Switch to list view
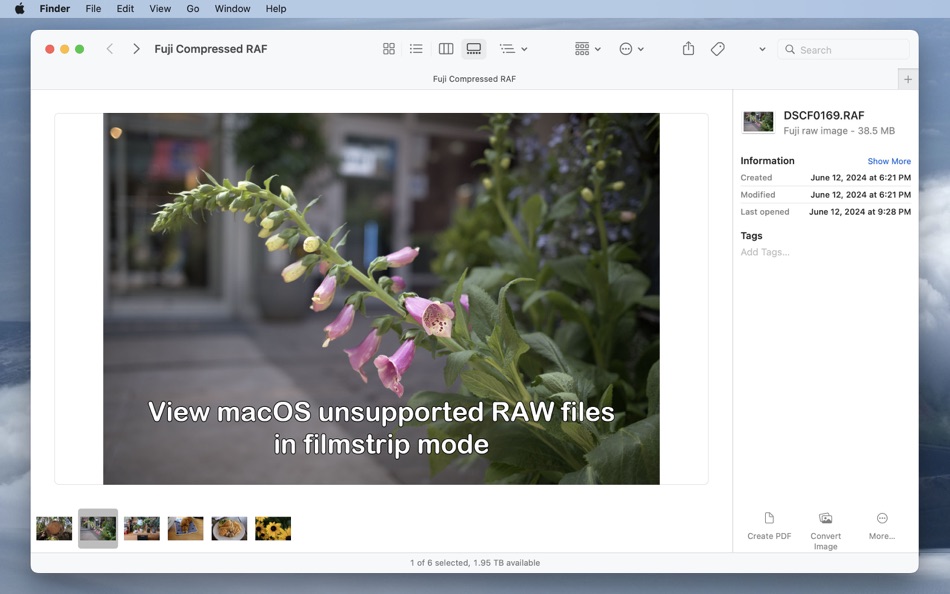This screenshot has width=950, height=594. [x=416, y=48]
